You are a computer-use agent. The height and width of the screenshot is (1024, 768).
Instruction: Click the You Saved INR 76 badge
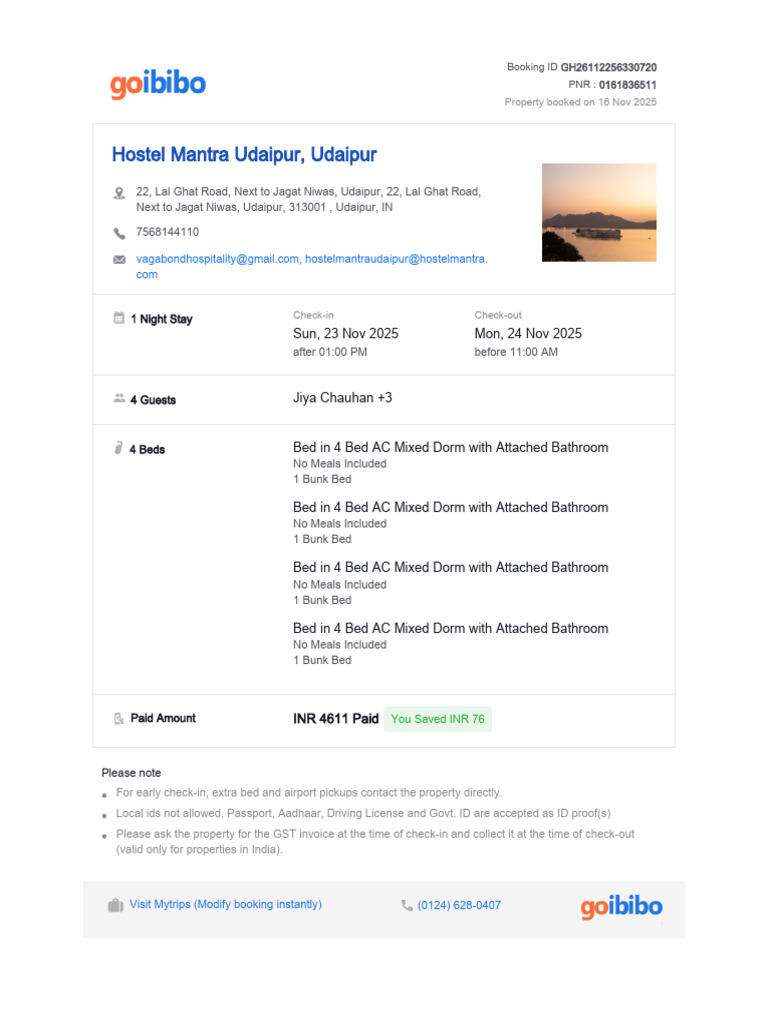click(438, 719)
